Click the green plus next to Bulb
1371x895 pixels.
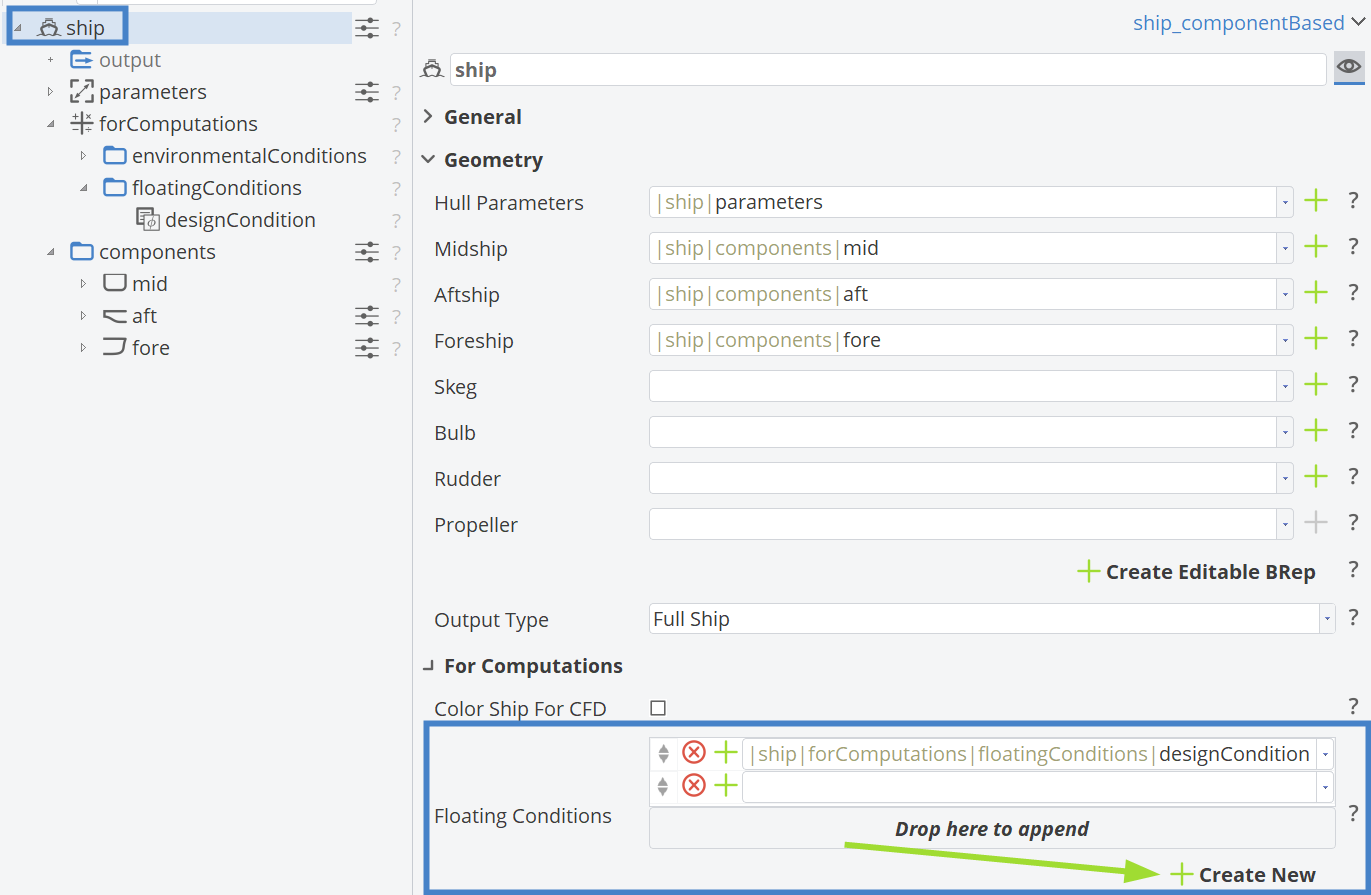tap(1316, 431)
